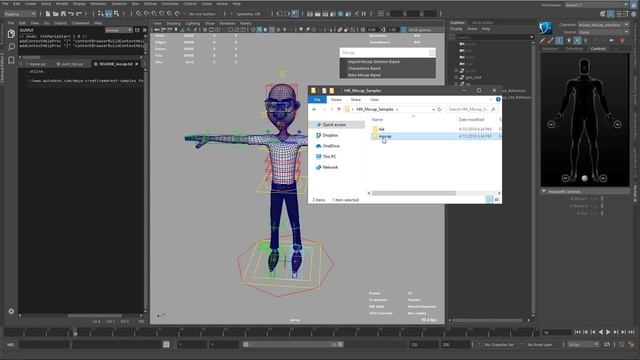Screen dimensions: 640x360
Task: Click the New Scene icon in Maya shelf
Action: click(48, 13)
